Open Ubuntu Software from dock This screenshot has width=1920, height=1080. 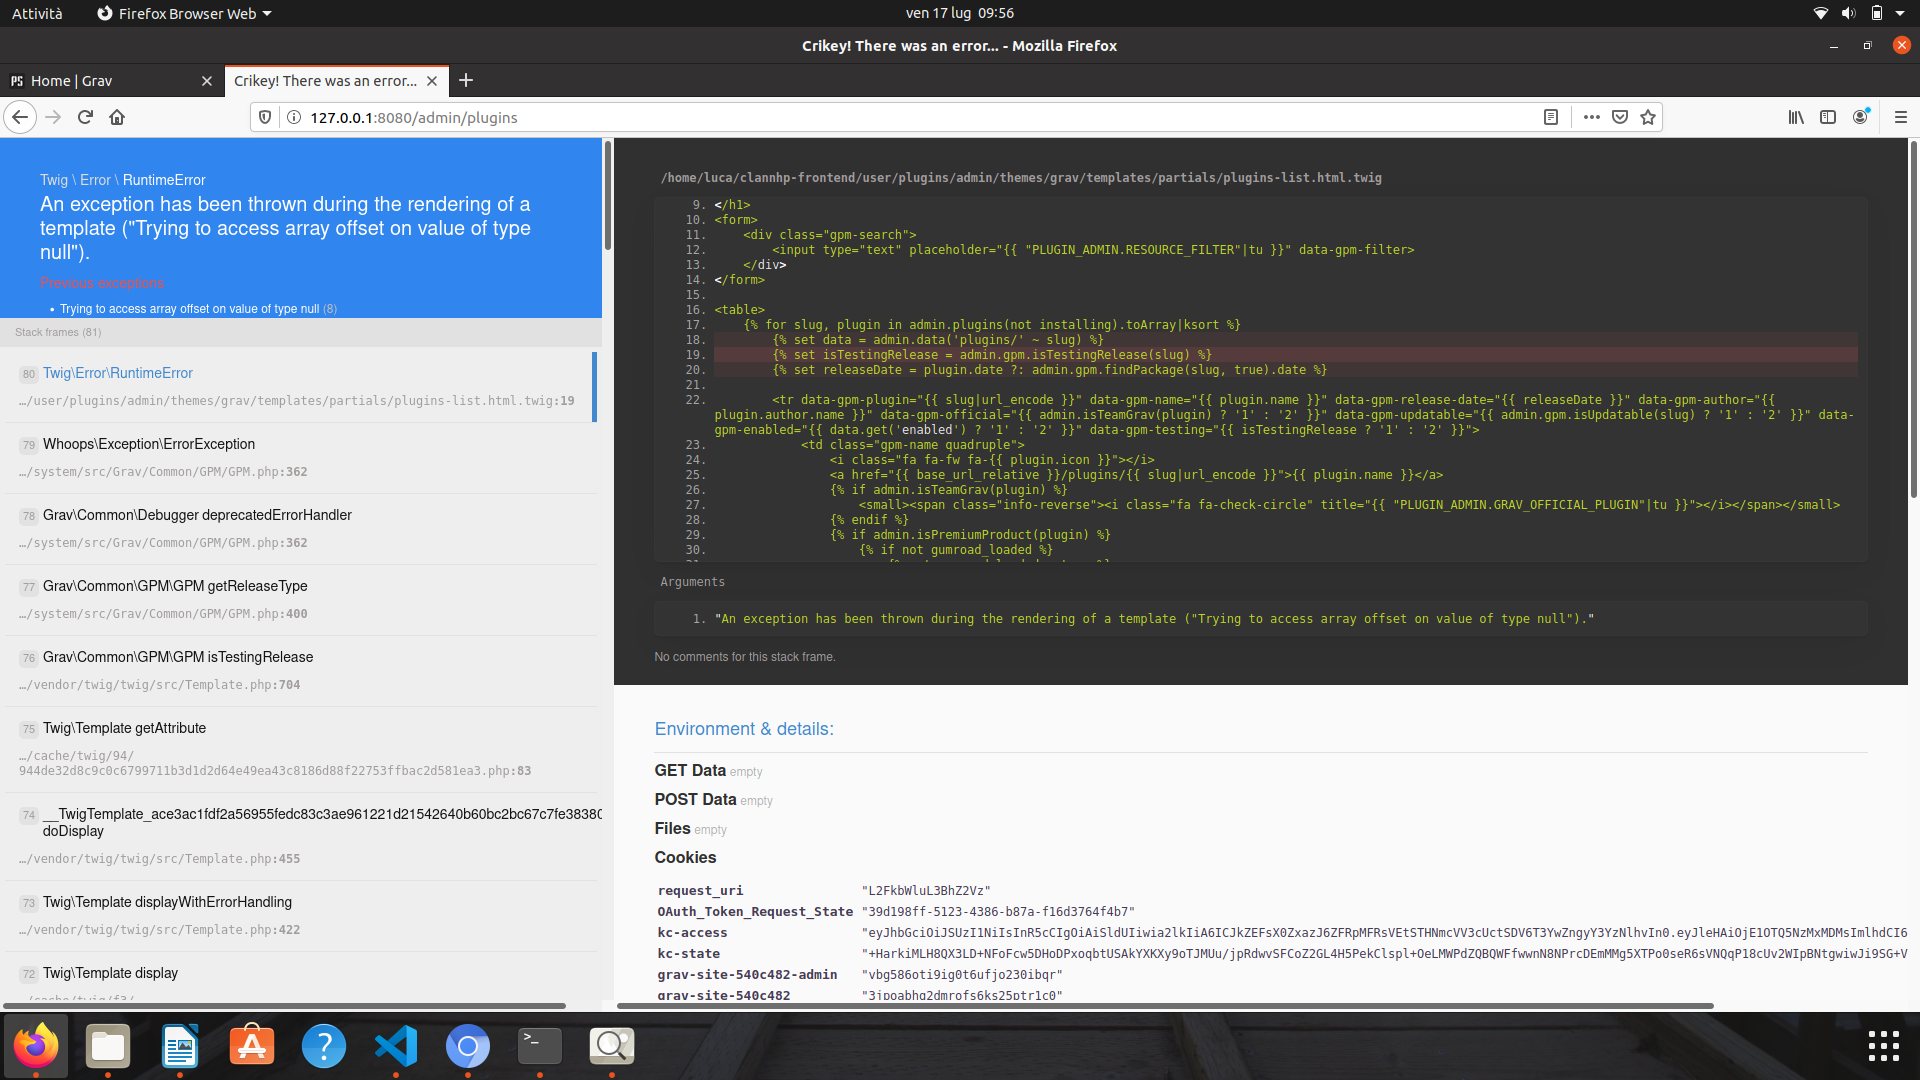coord(252,1046)
